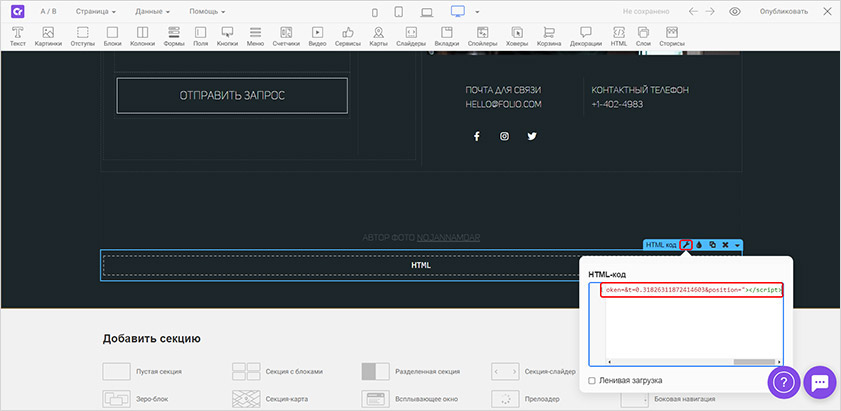Toggle page preview eye icon
The width and height of the screenshot is (841, 411).
[x=735, y=11]
